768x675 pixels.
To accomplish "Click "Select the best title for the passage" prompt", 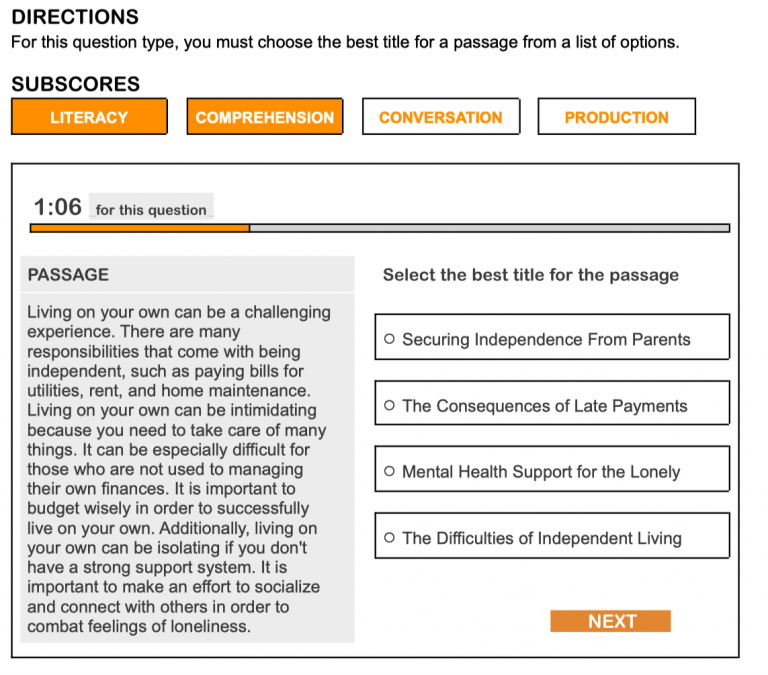I will pyautogui.click(x=530, y=275).
